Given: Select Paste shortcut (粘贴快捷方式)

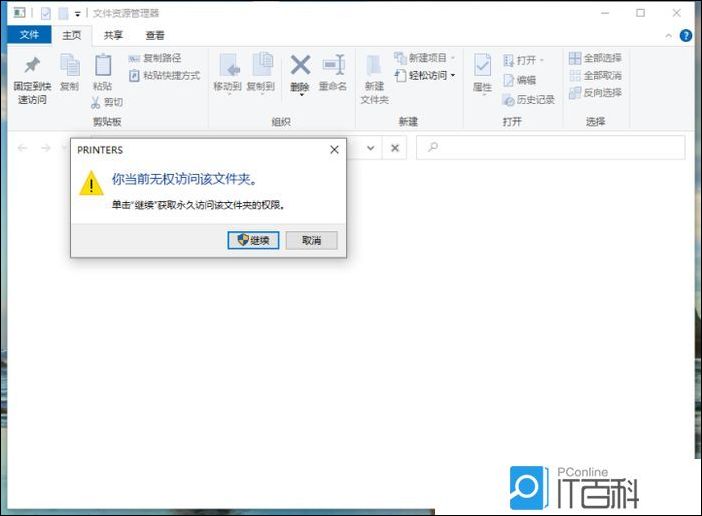Looking at the screenshot, I should tap(164, 76).
